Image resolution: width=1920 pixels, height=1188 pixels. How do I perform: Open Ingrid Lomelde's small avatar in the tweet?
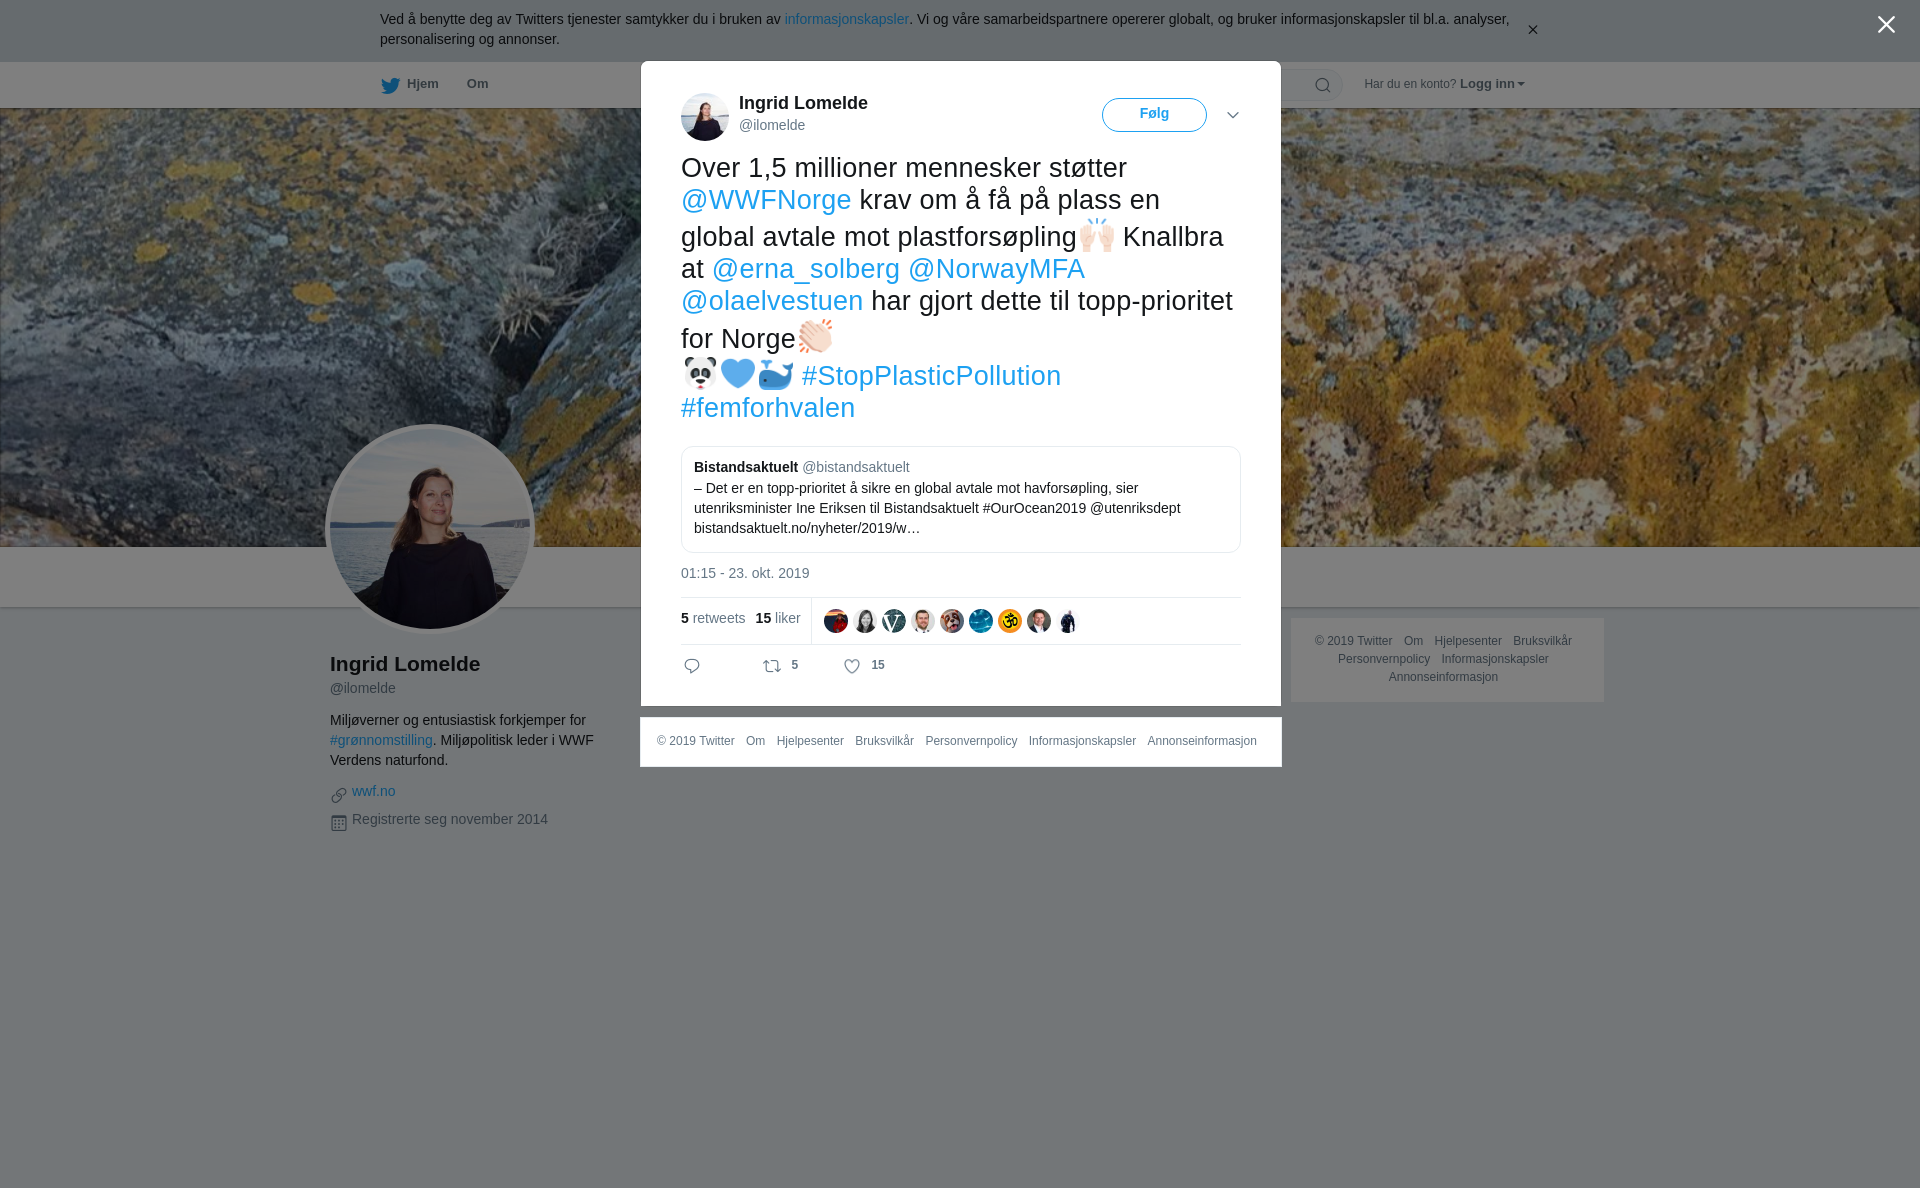(x=705, y=117)
